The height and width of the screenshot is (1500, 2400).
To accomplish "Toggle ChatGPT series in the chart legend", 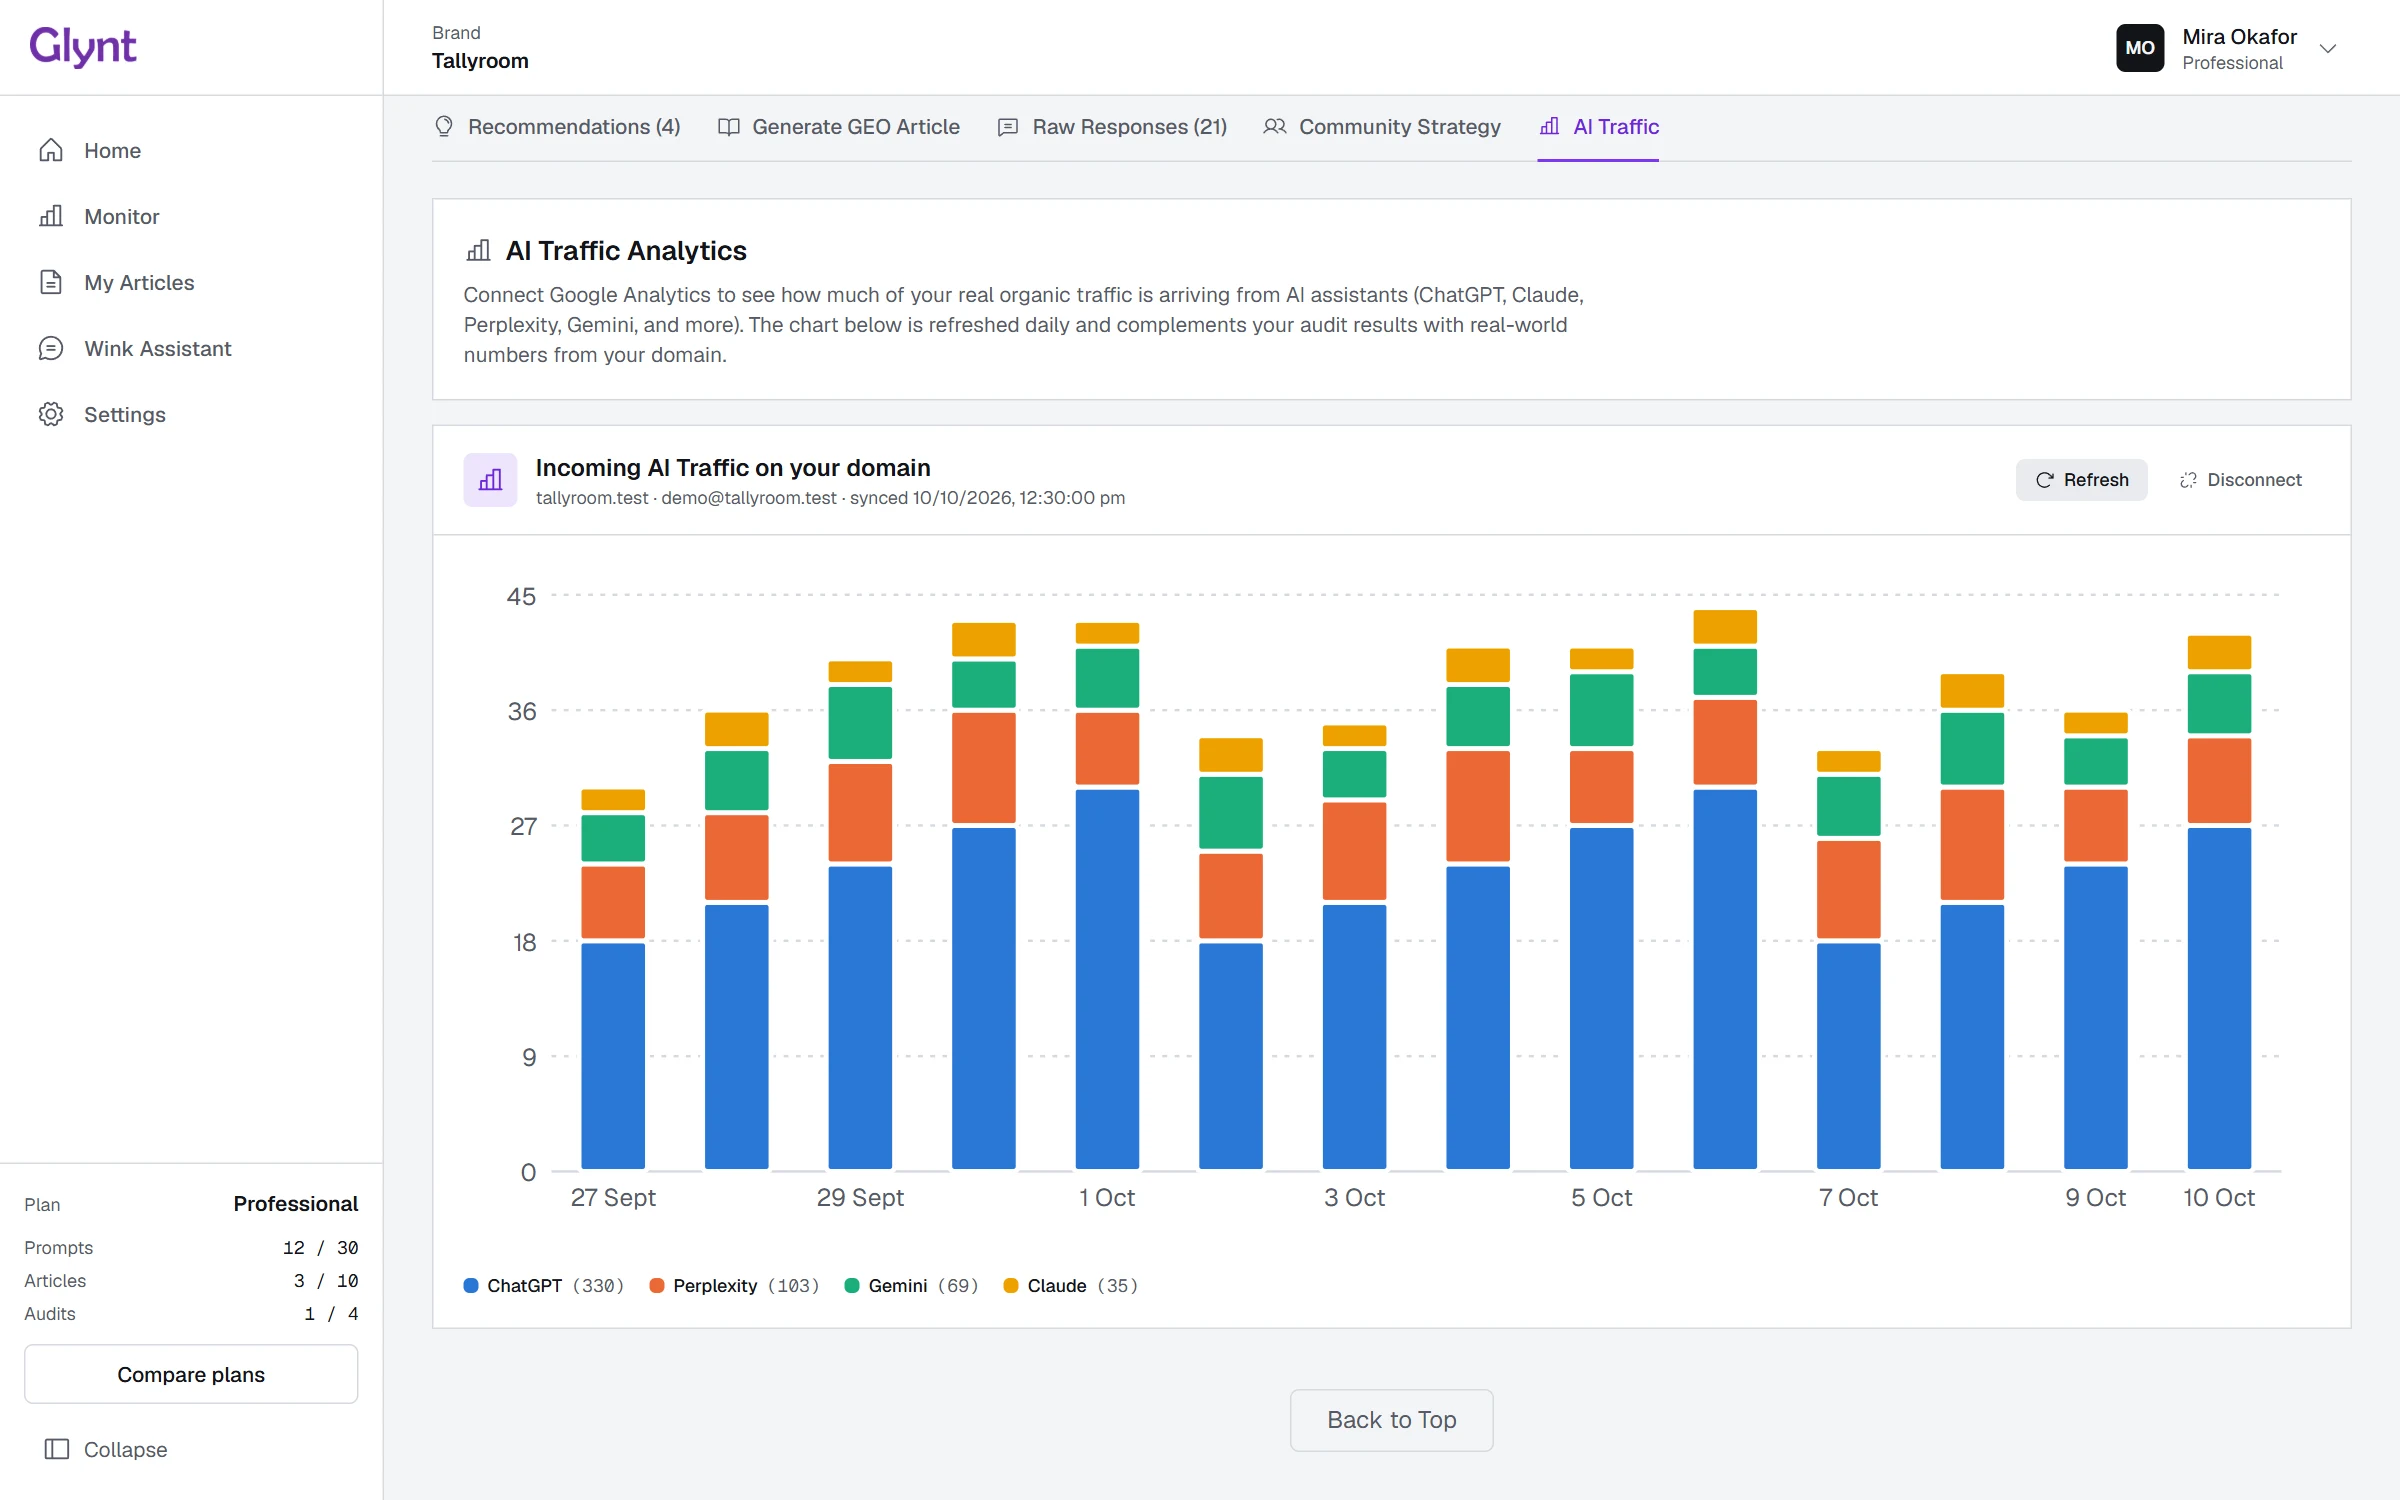I will tap(544, 1285).
